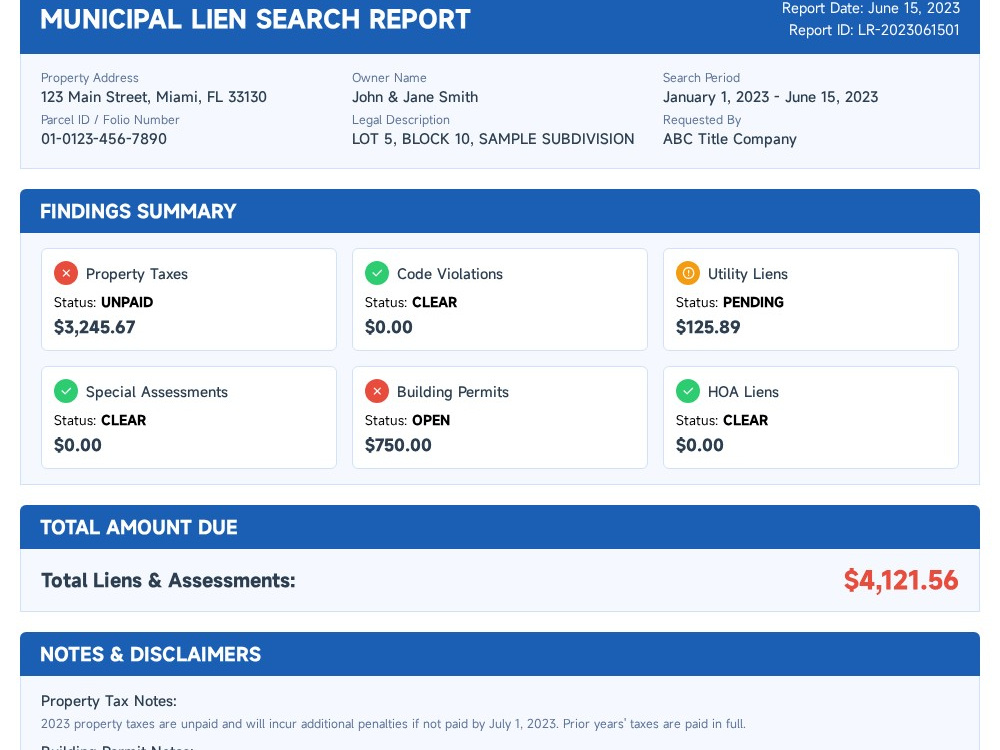This screenshot has height=750, width=1000.
Task: Click the OPEN status text
Action: [x=431, y=420]
